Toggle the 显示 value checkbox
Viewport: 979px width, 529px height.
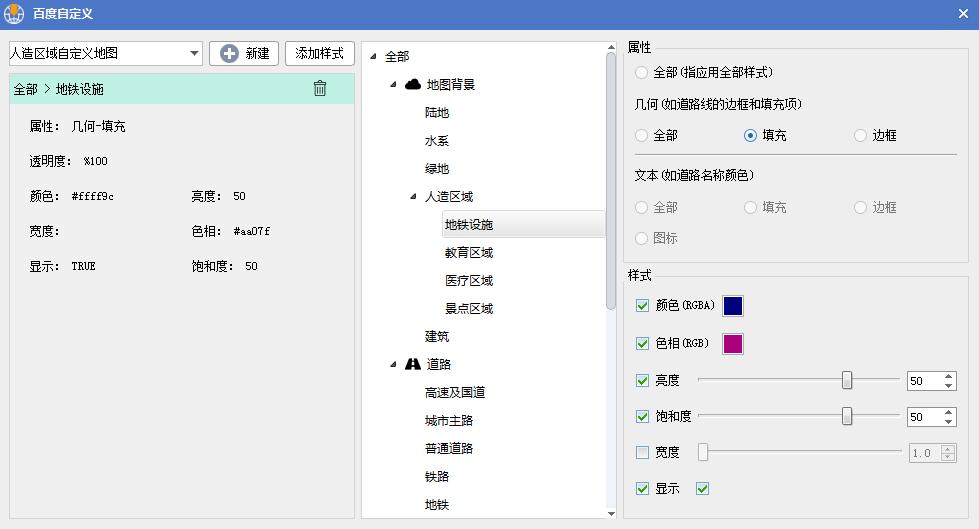[x=702, y=488]
